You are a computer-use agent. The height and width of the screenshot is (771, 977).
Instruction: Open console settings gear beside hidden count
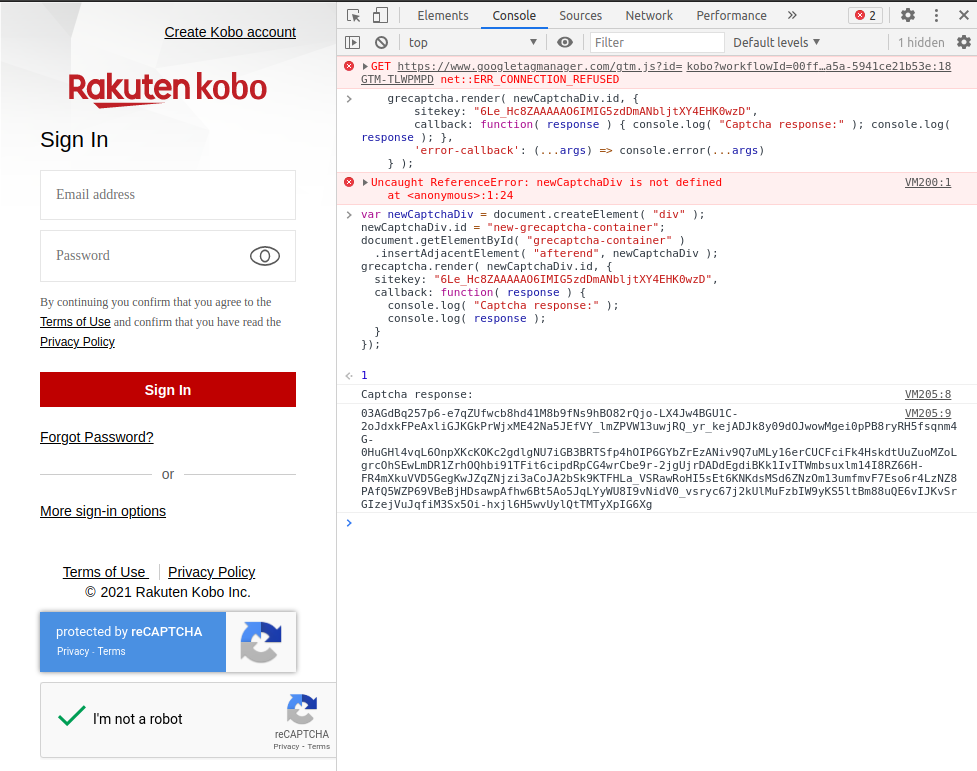pos(964,42)
